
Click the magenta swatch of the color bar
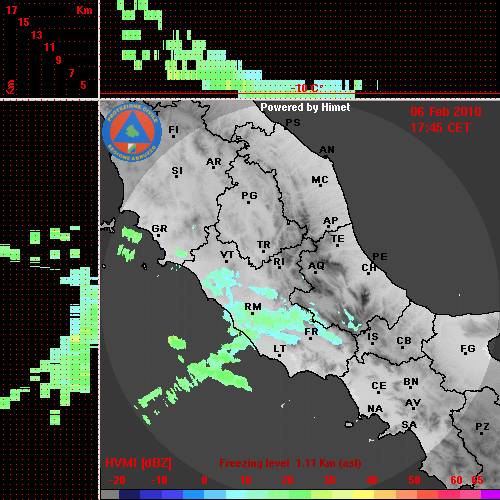490,495
